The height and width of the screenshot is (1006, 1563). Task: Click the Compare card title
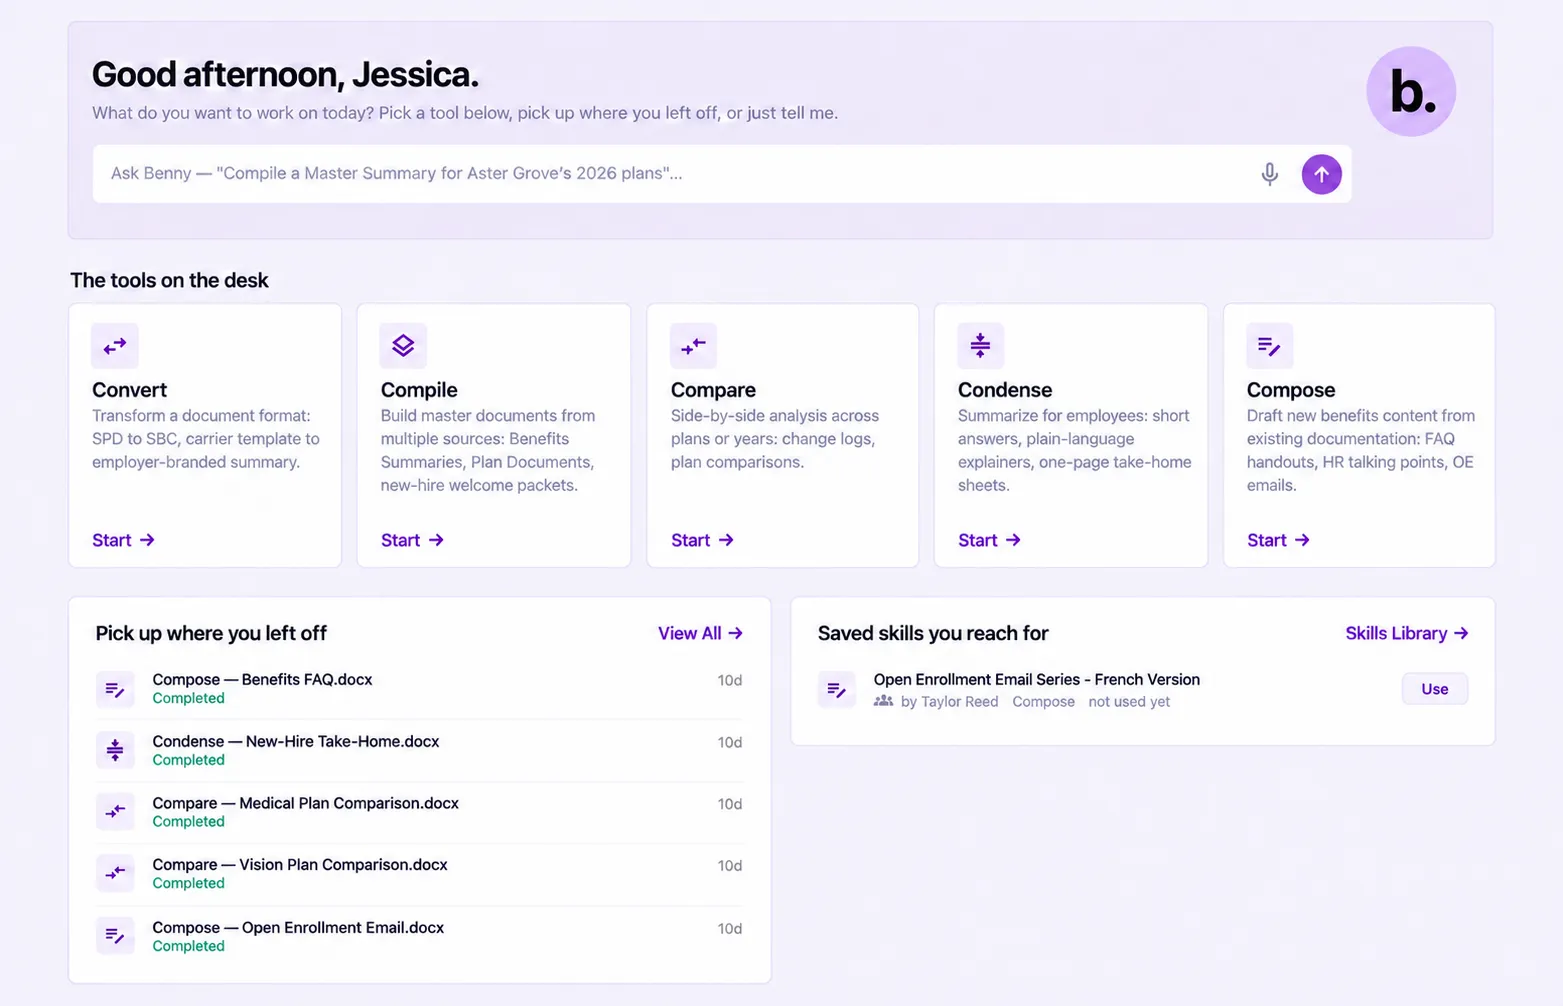tap(713, 390)
